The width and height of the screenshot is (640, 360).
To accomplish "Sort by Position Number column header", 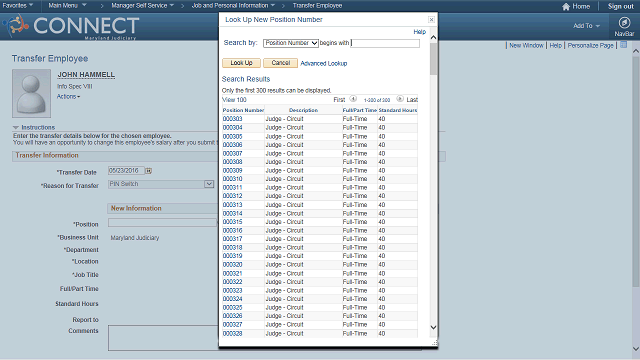I will (243, 110).
